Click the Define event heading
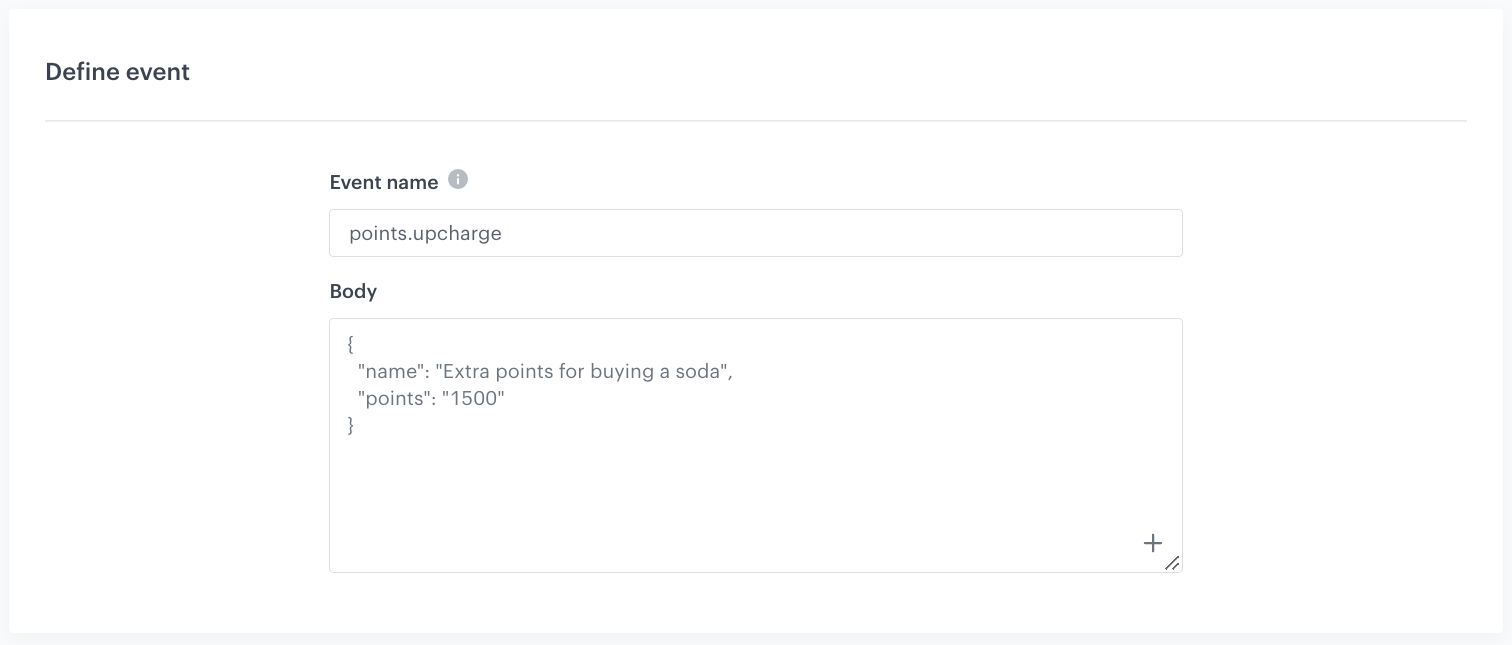 pos(117,71)
